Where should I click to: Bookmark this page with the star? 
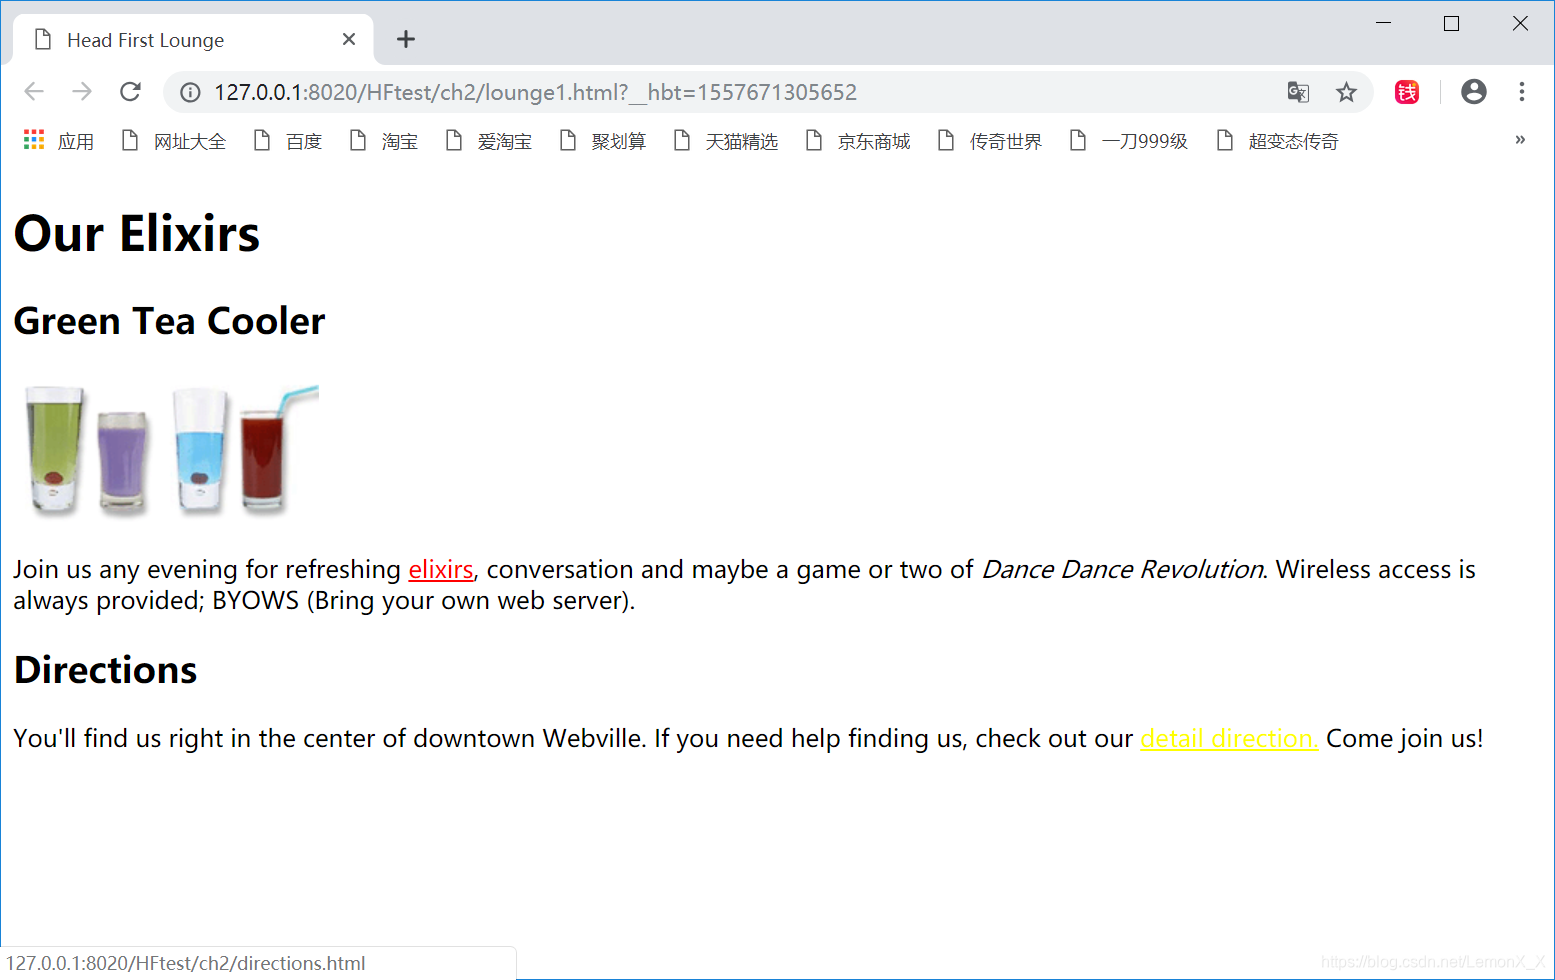click(1346, 92)
